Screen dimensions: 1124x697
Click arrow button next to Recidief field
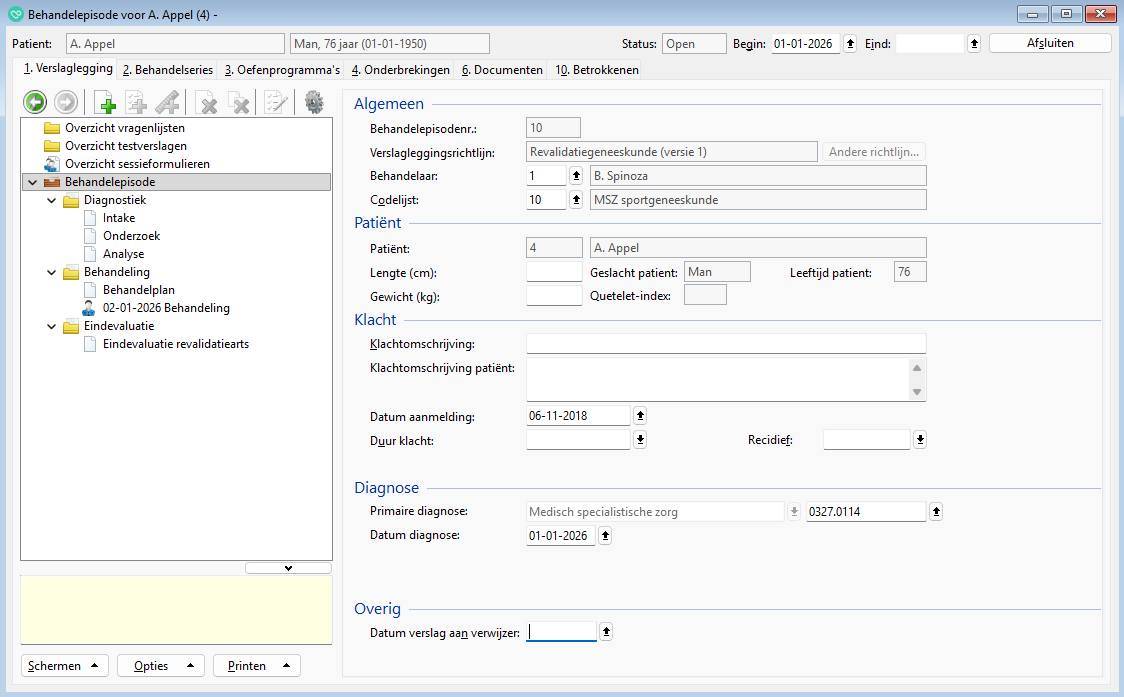(920, 440)
